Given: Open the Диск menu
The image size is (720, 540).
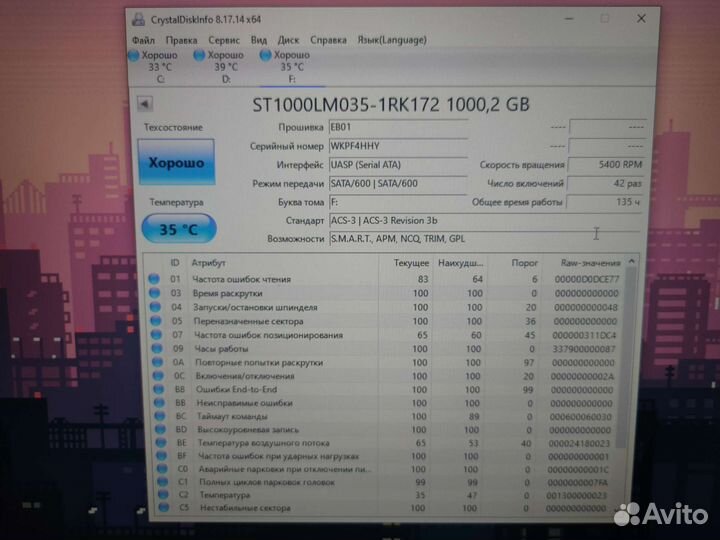Looking at the screenshot, I should (x=288, y=40).
